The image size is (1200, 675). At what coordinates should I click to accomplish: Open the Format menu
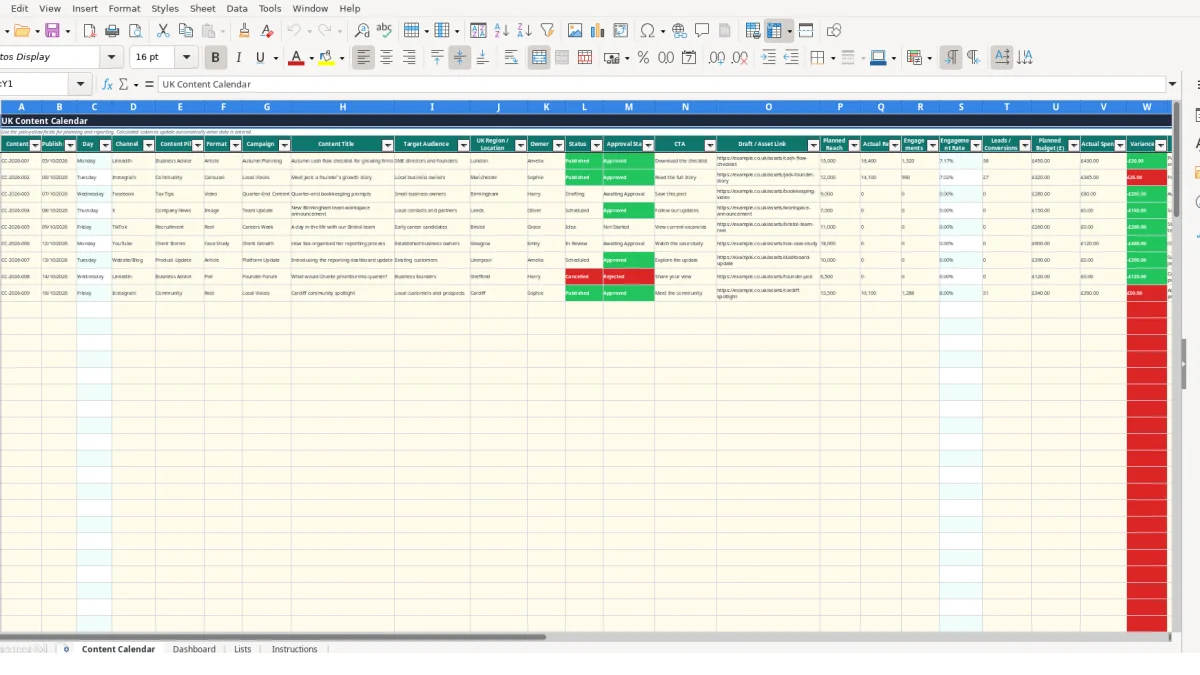(x=124, y=8)
